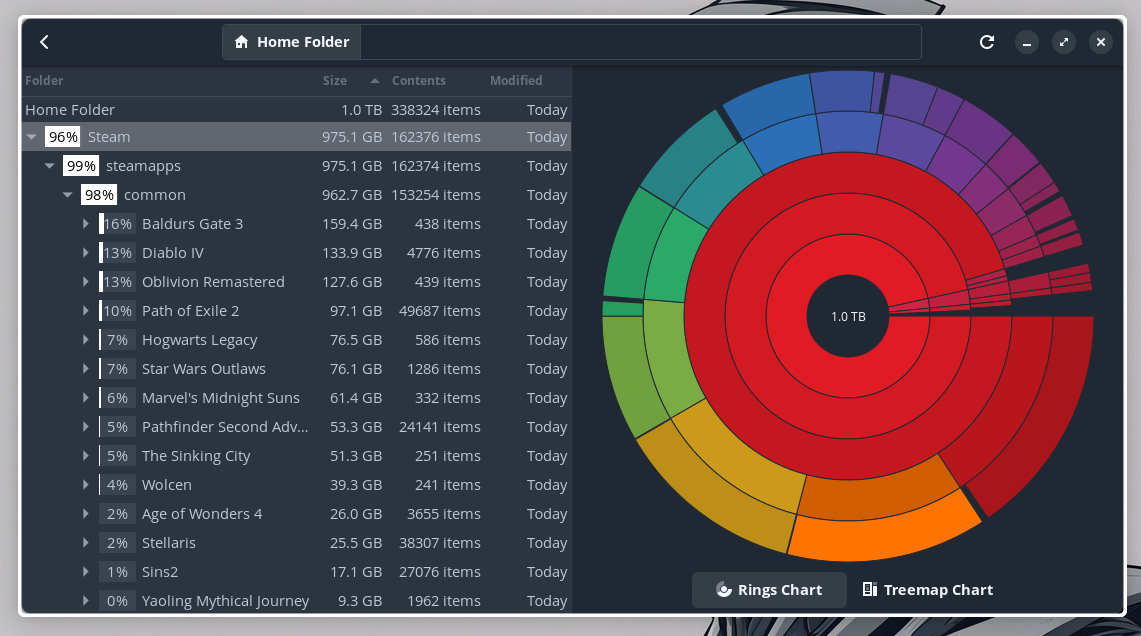Expand the Oblivion Remastered folder
Screen dimensions: 1141x636
(x=86, y=282)
